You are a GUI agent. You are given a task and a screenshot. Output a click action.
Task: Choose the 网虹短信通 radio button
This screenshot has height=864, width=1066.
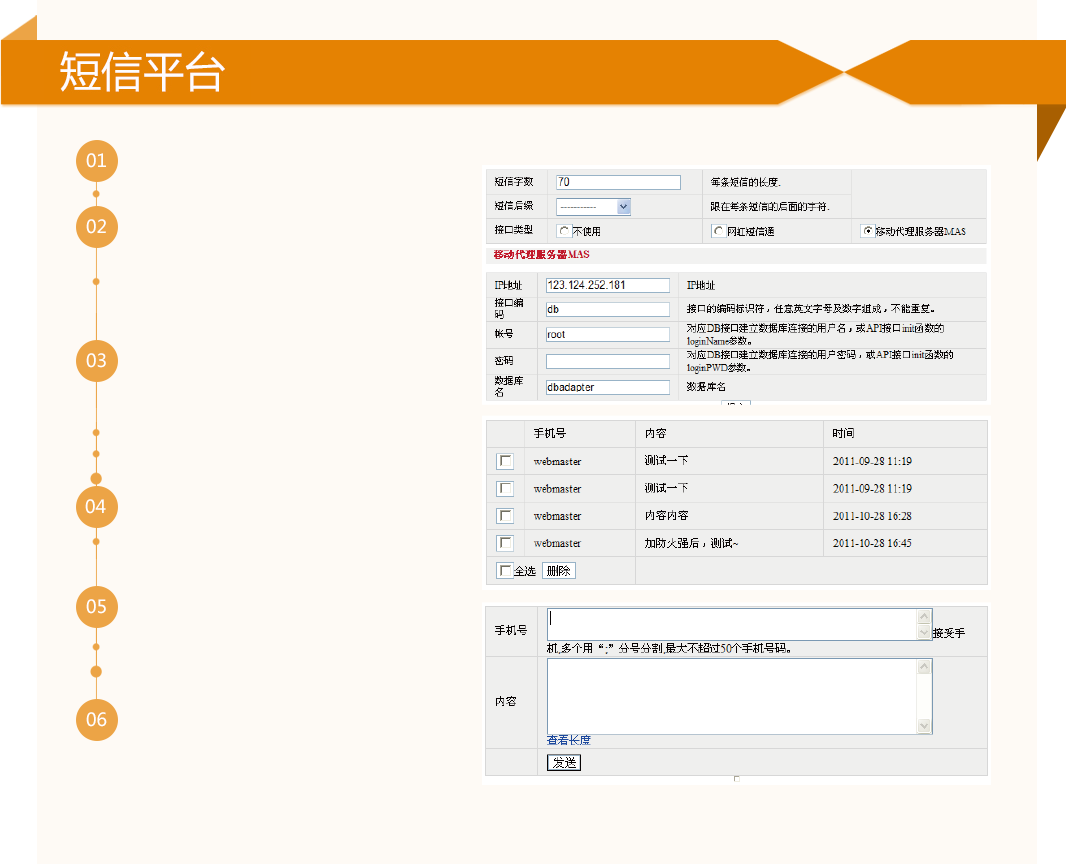click(x=718, y=231)
